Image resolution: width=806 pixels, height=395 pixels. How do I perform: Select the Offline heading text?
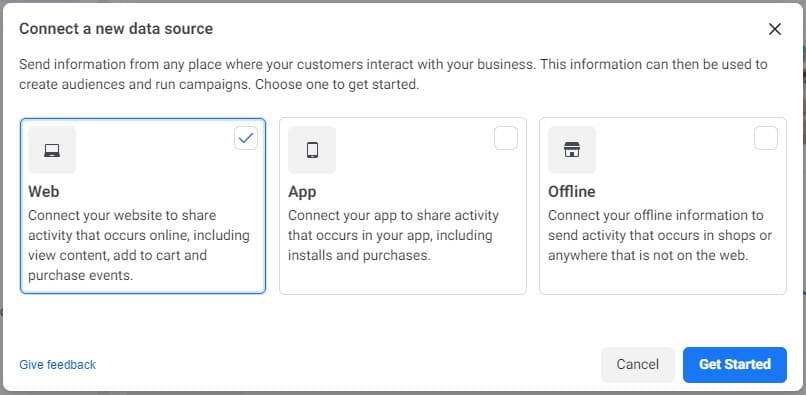[572, 192]
